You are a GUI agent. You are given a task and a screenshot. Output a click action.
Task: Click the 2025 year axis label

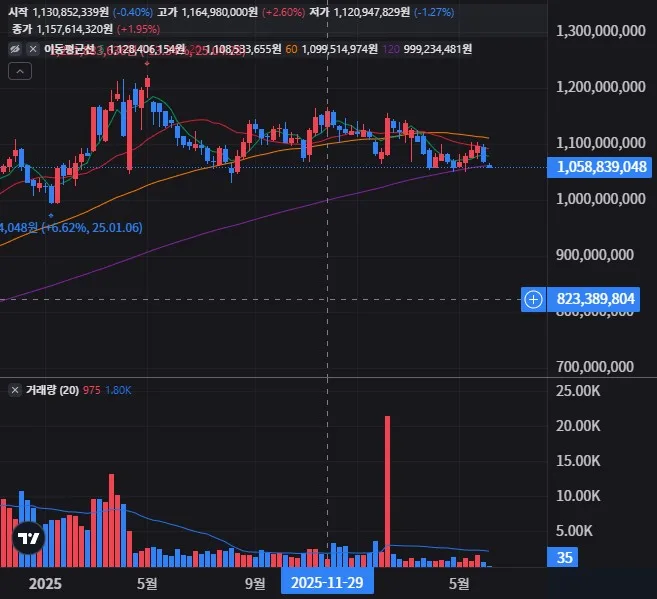(x=45, y=584)
